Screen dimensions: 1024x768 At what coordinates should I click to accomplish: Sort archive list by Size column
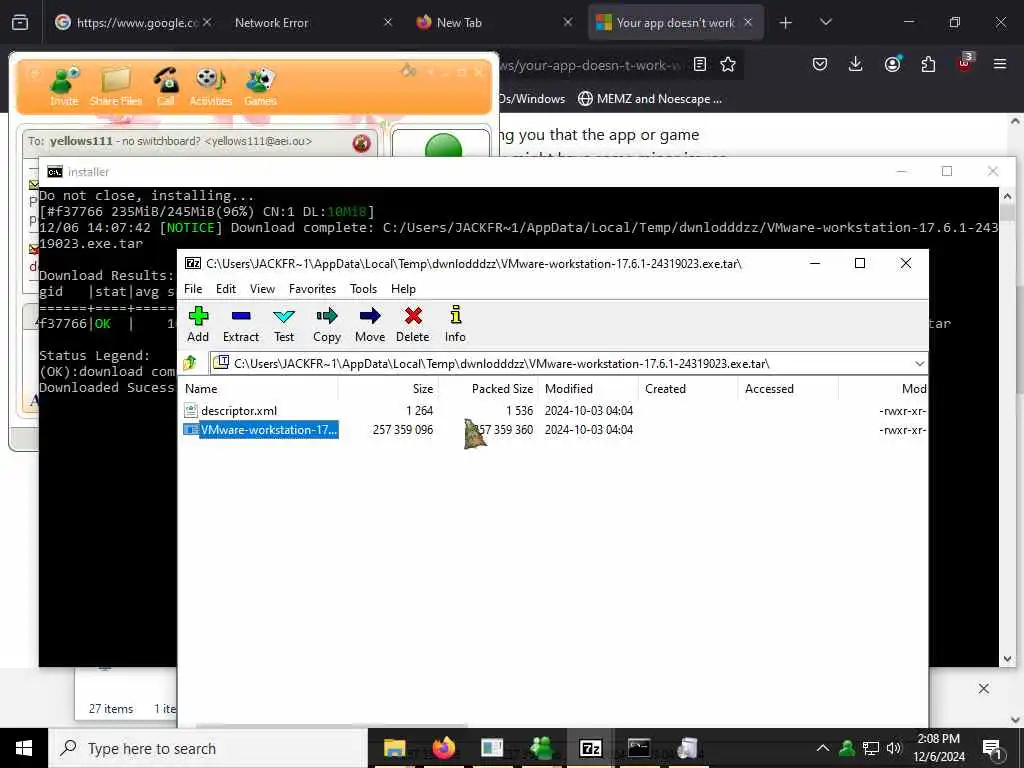point(388,389)
